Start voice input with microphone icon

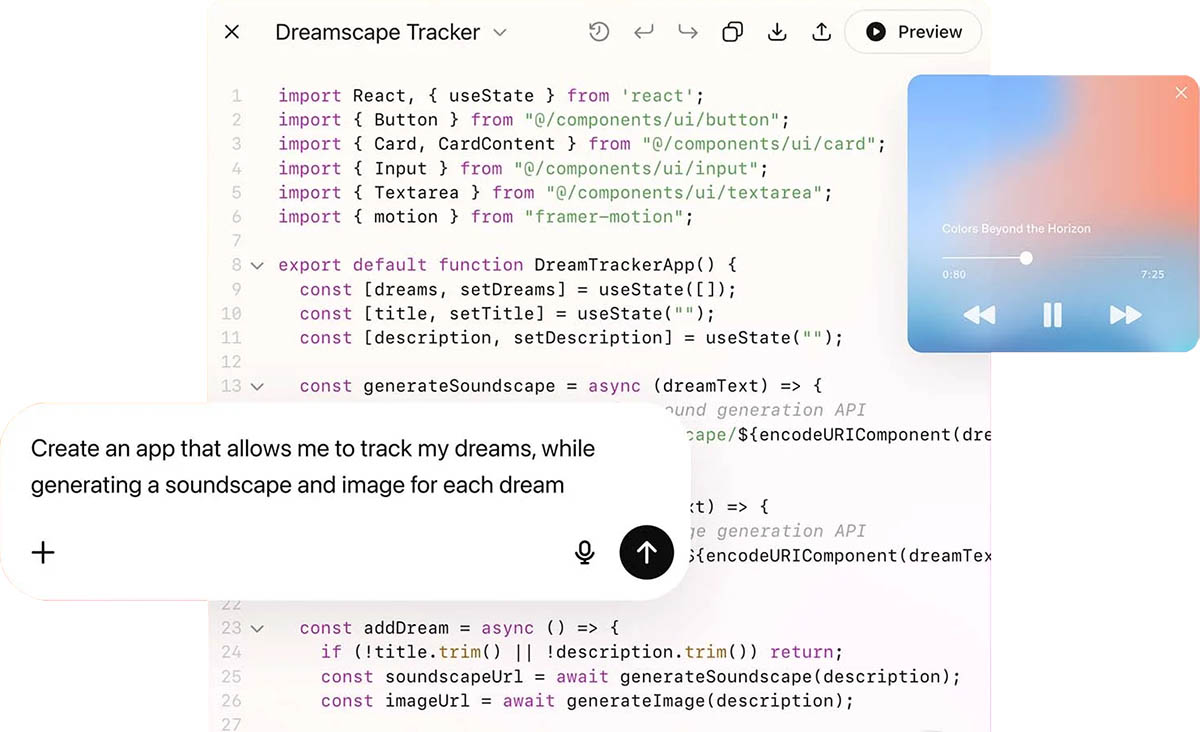click(x=585, y=552)
